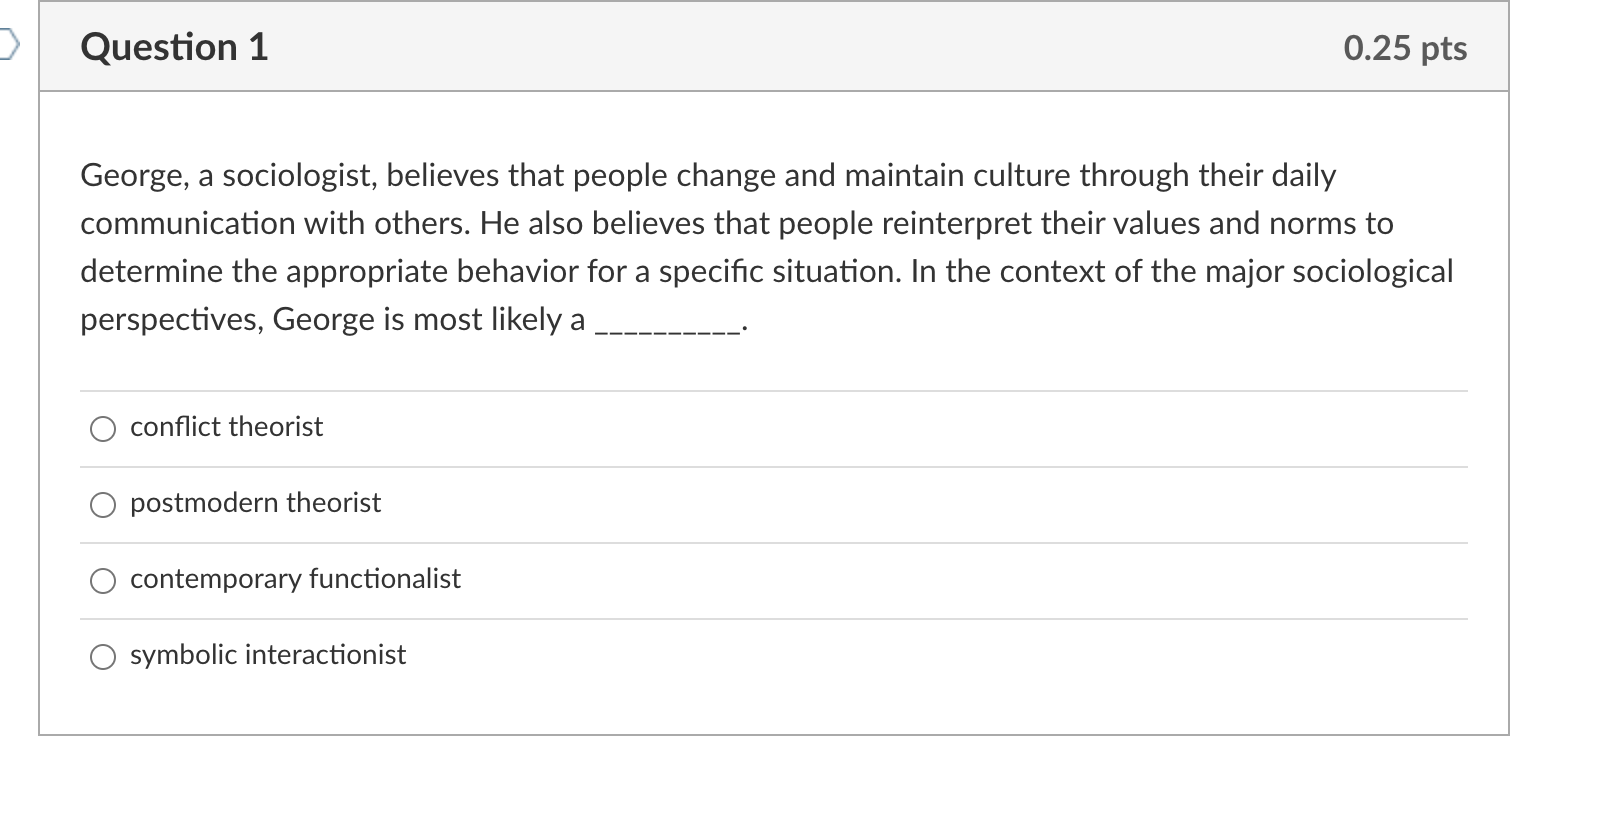Click the line beginning 'communication with others'
Image resolution: width=1604 pixels, height=814 pixels.
[x=737, y=223]
